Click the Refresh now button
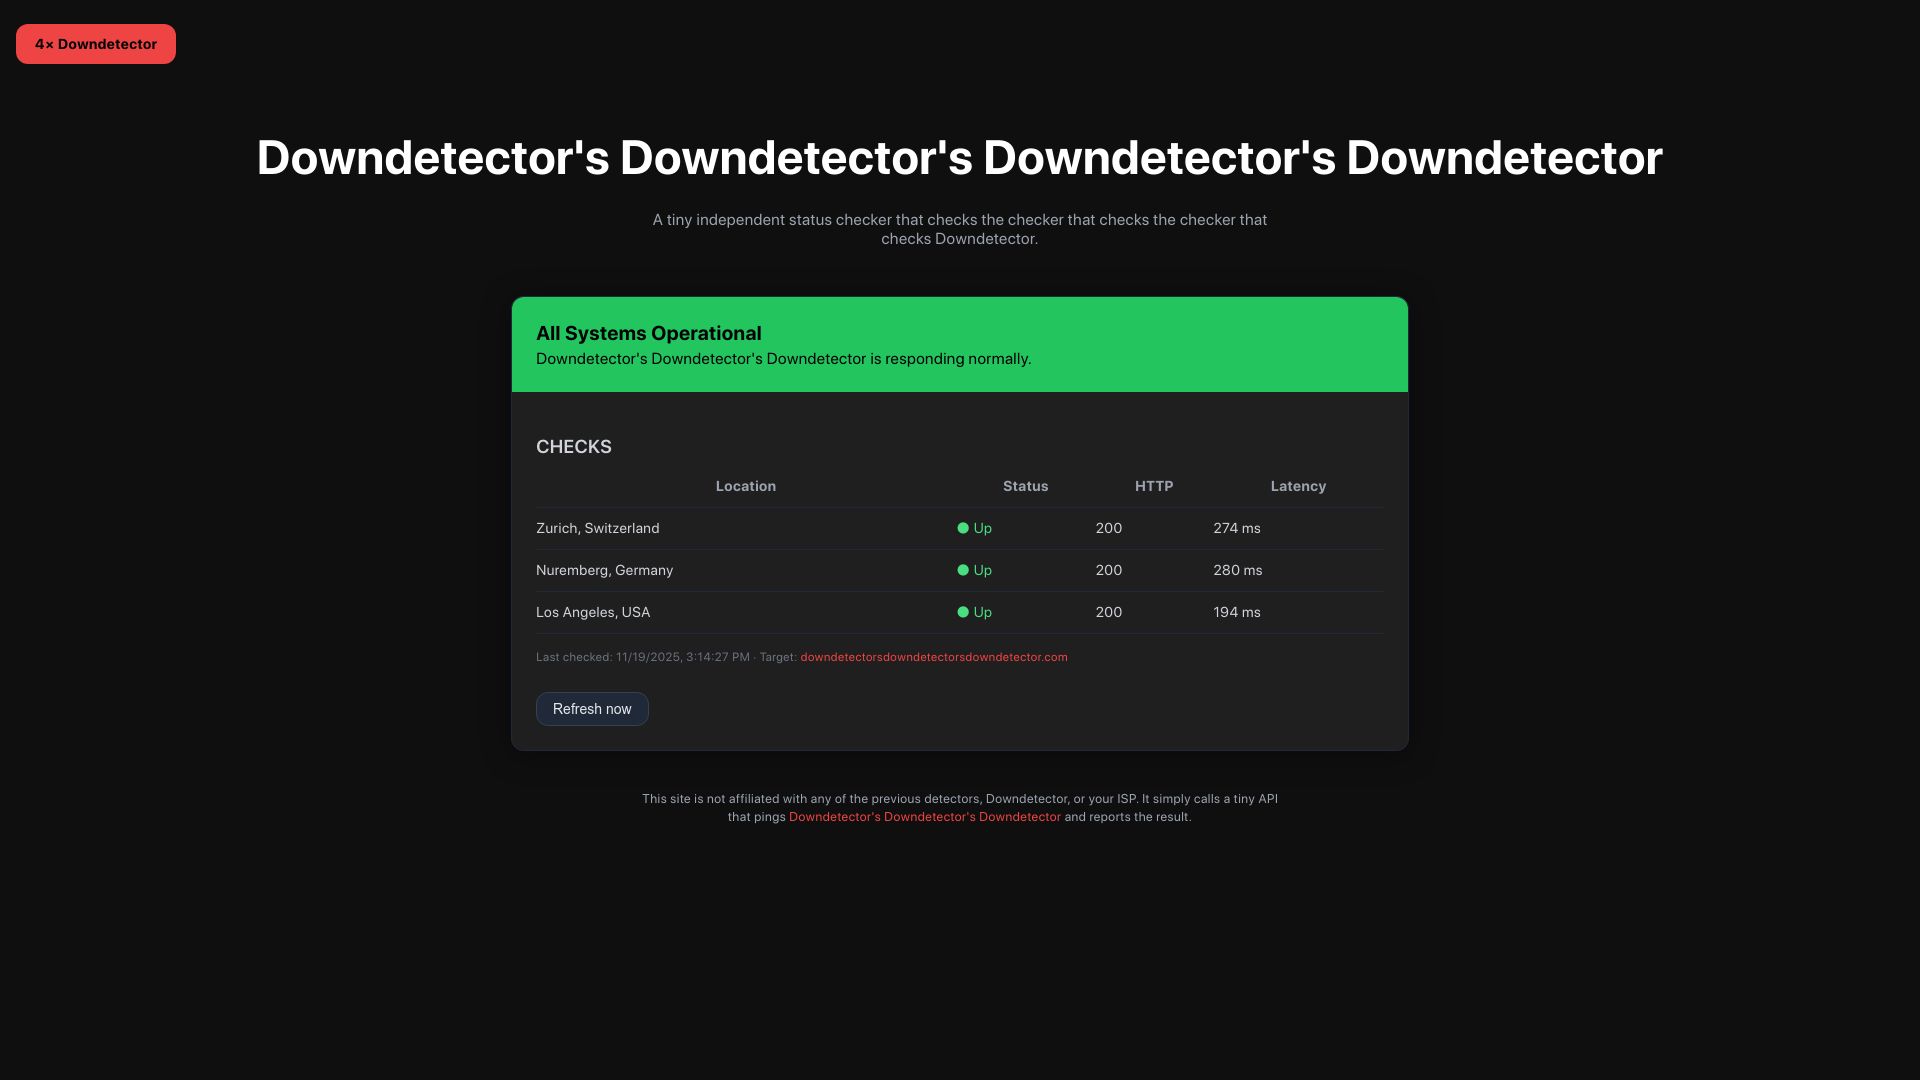Image resolution: width=1920 pixels, height=1080 pixels. tap(592, 709)
